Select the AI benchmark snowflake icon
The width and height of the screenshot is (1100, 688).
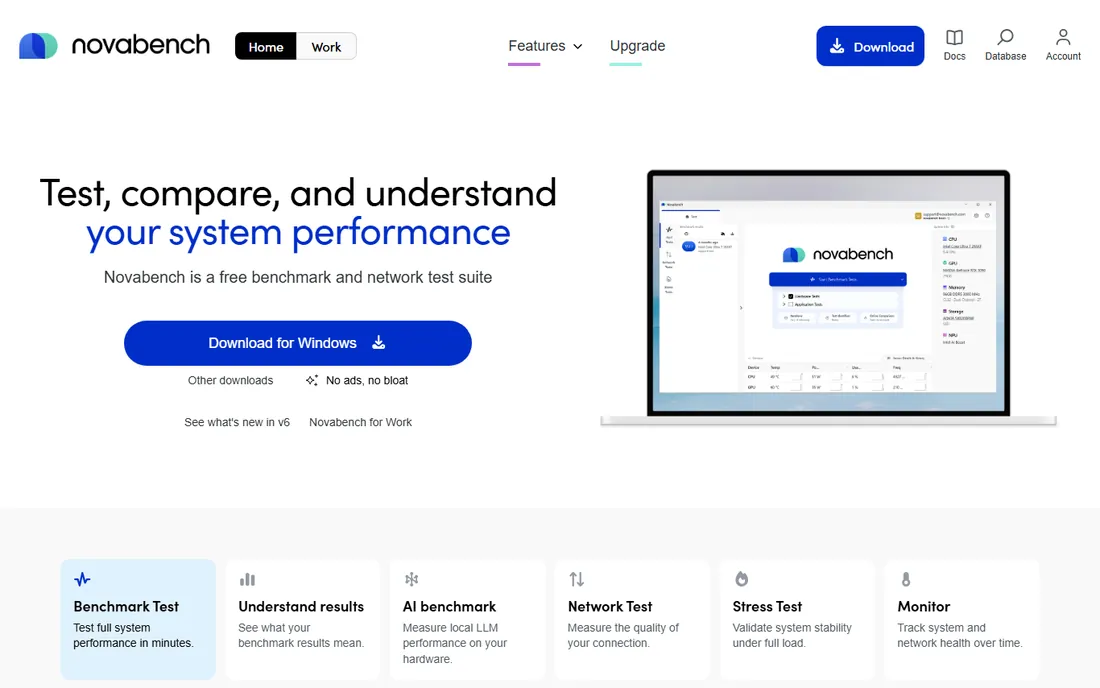coord(412,579)
